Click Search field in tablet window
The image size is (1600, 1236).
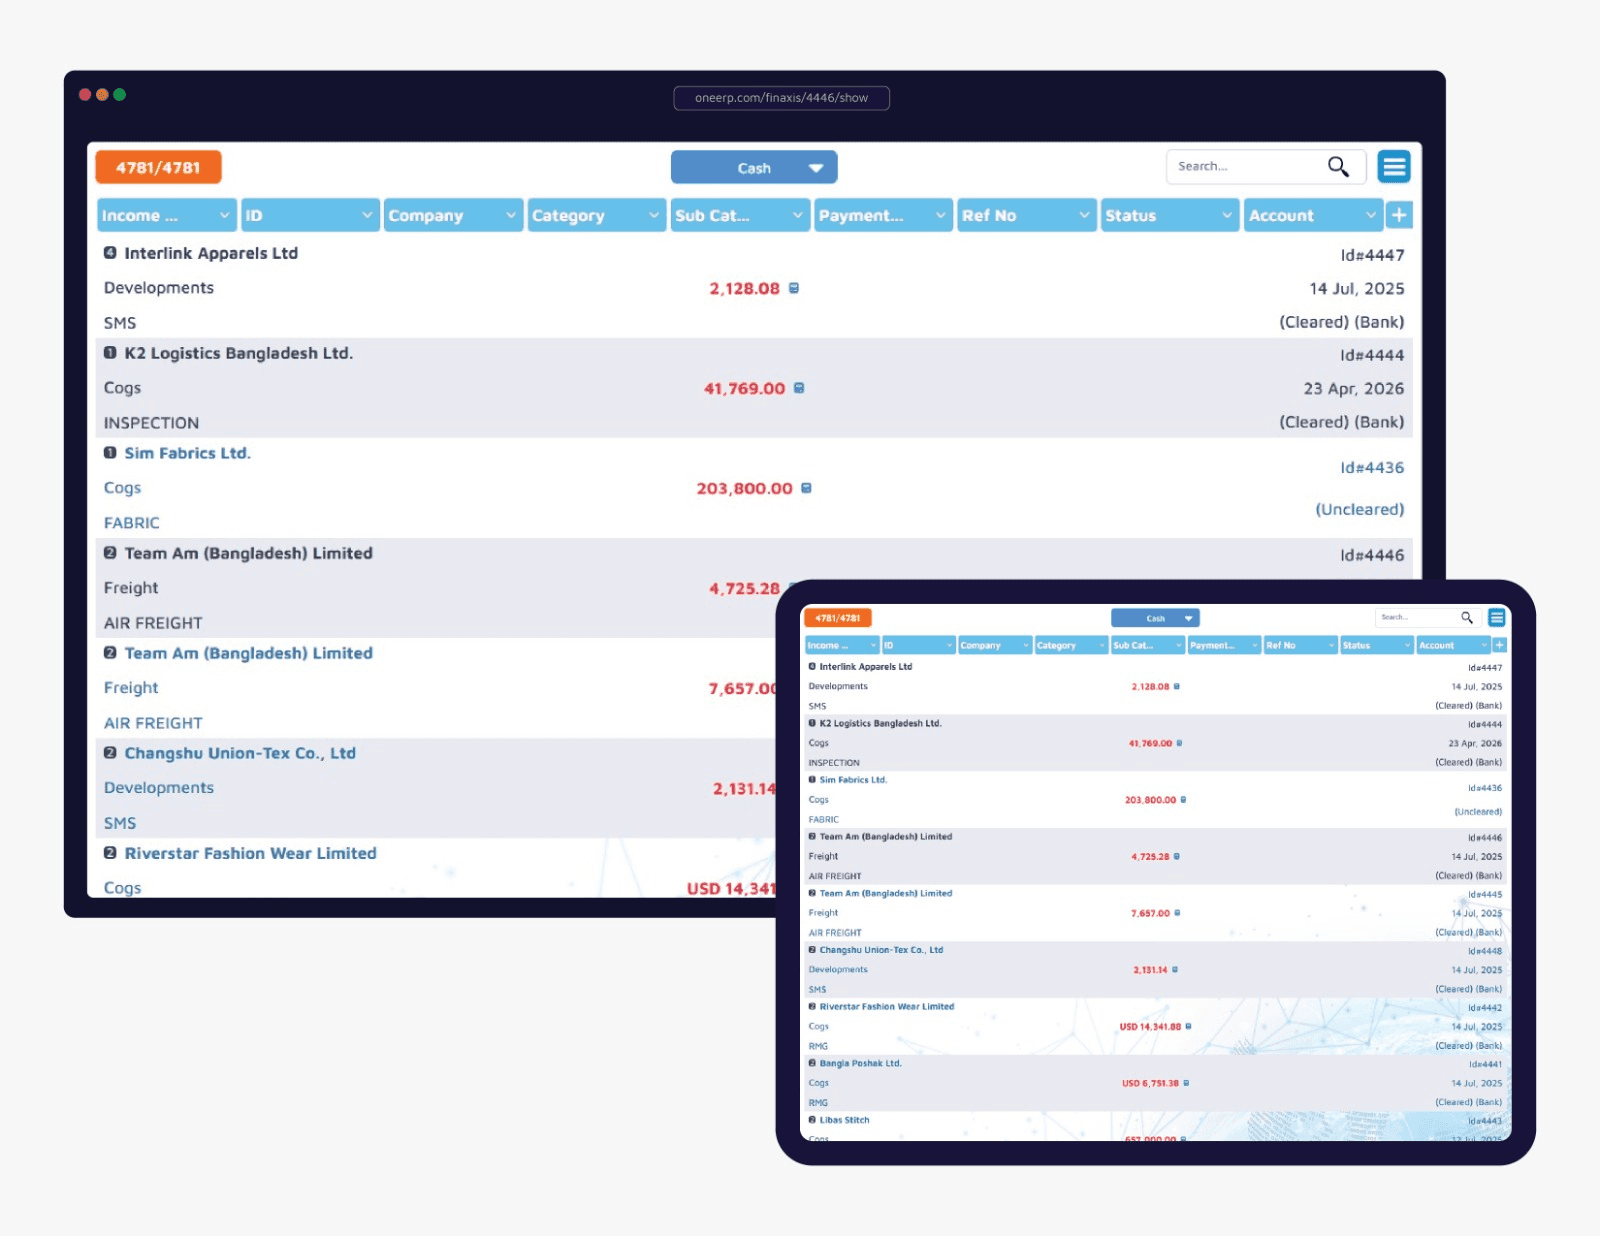click(1428, 618)
